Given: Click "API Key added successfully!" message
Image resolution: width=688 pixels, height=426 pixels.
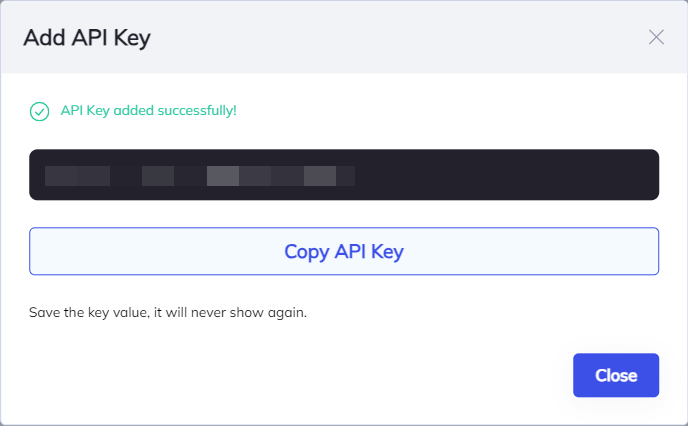Looking at the screenshot, I should (148, 110).
